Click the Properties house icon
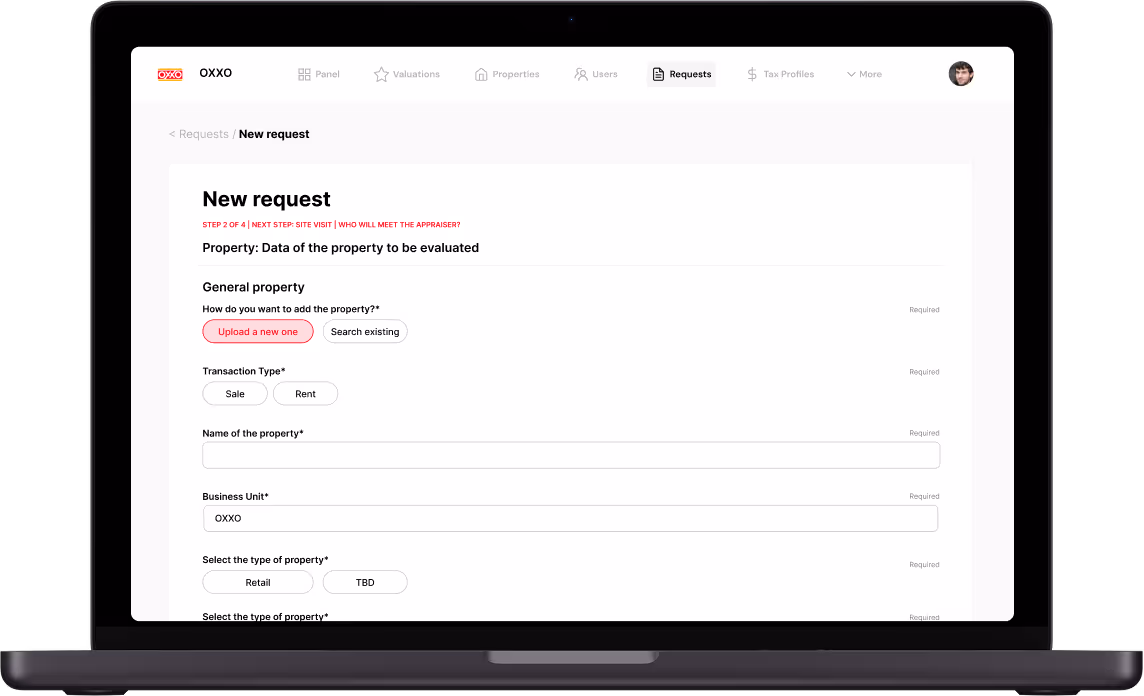Viewport: 1144px width, 696px height. [x=481, y=74]
